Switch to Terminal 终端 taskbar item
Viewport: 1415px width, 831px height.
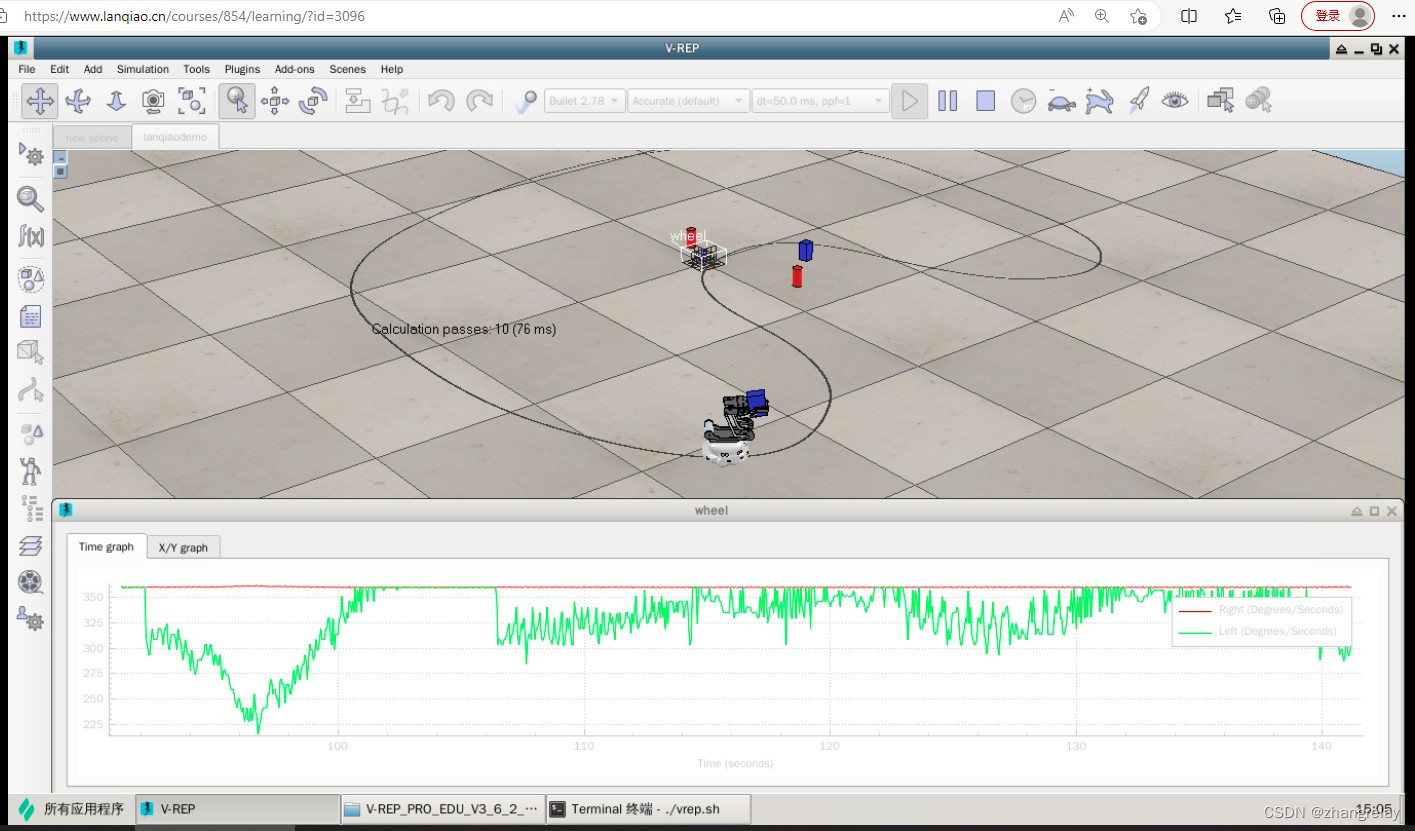(649, 809)
